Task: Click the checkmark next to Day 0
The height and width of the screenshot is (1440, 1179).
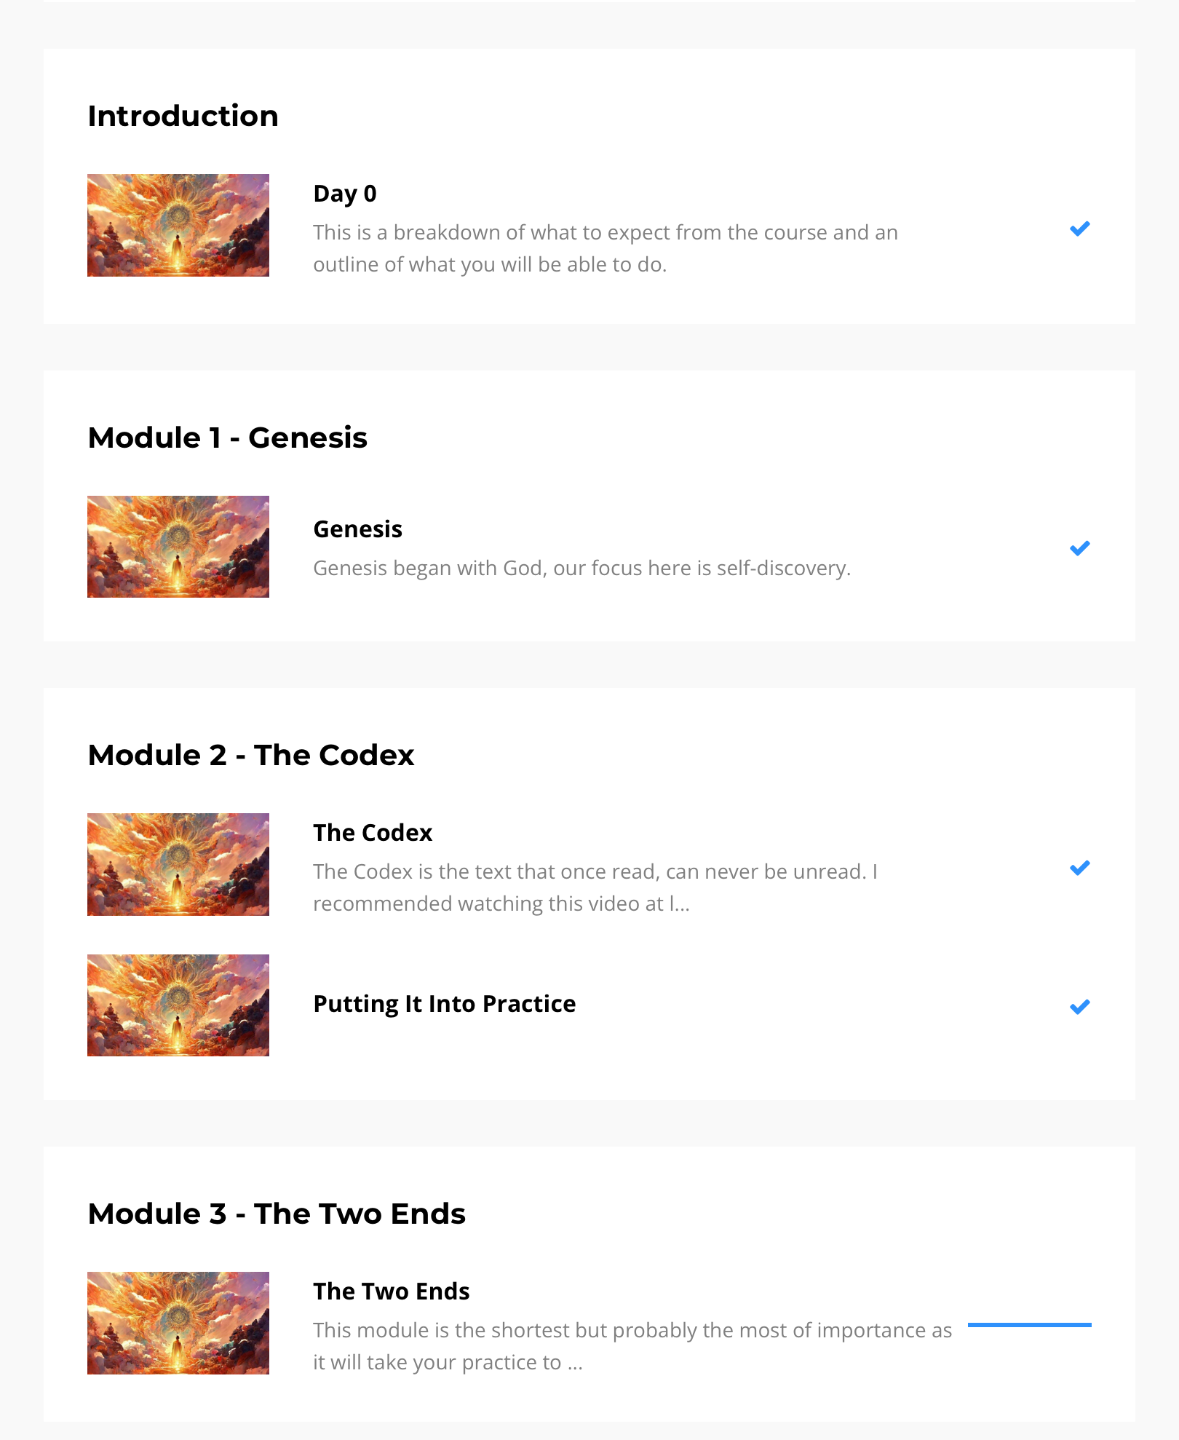Action: (1079, 229)
